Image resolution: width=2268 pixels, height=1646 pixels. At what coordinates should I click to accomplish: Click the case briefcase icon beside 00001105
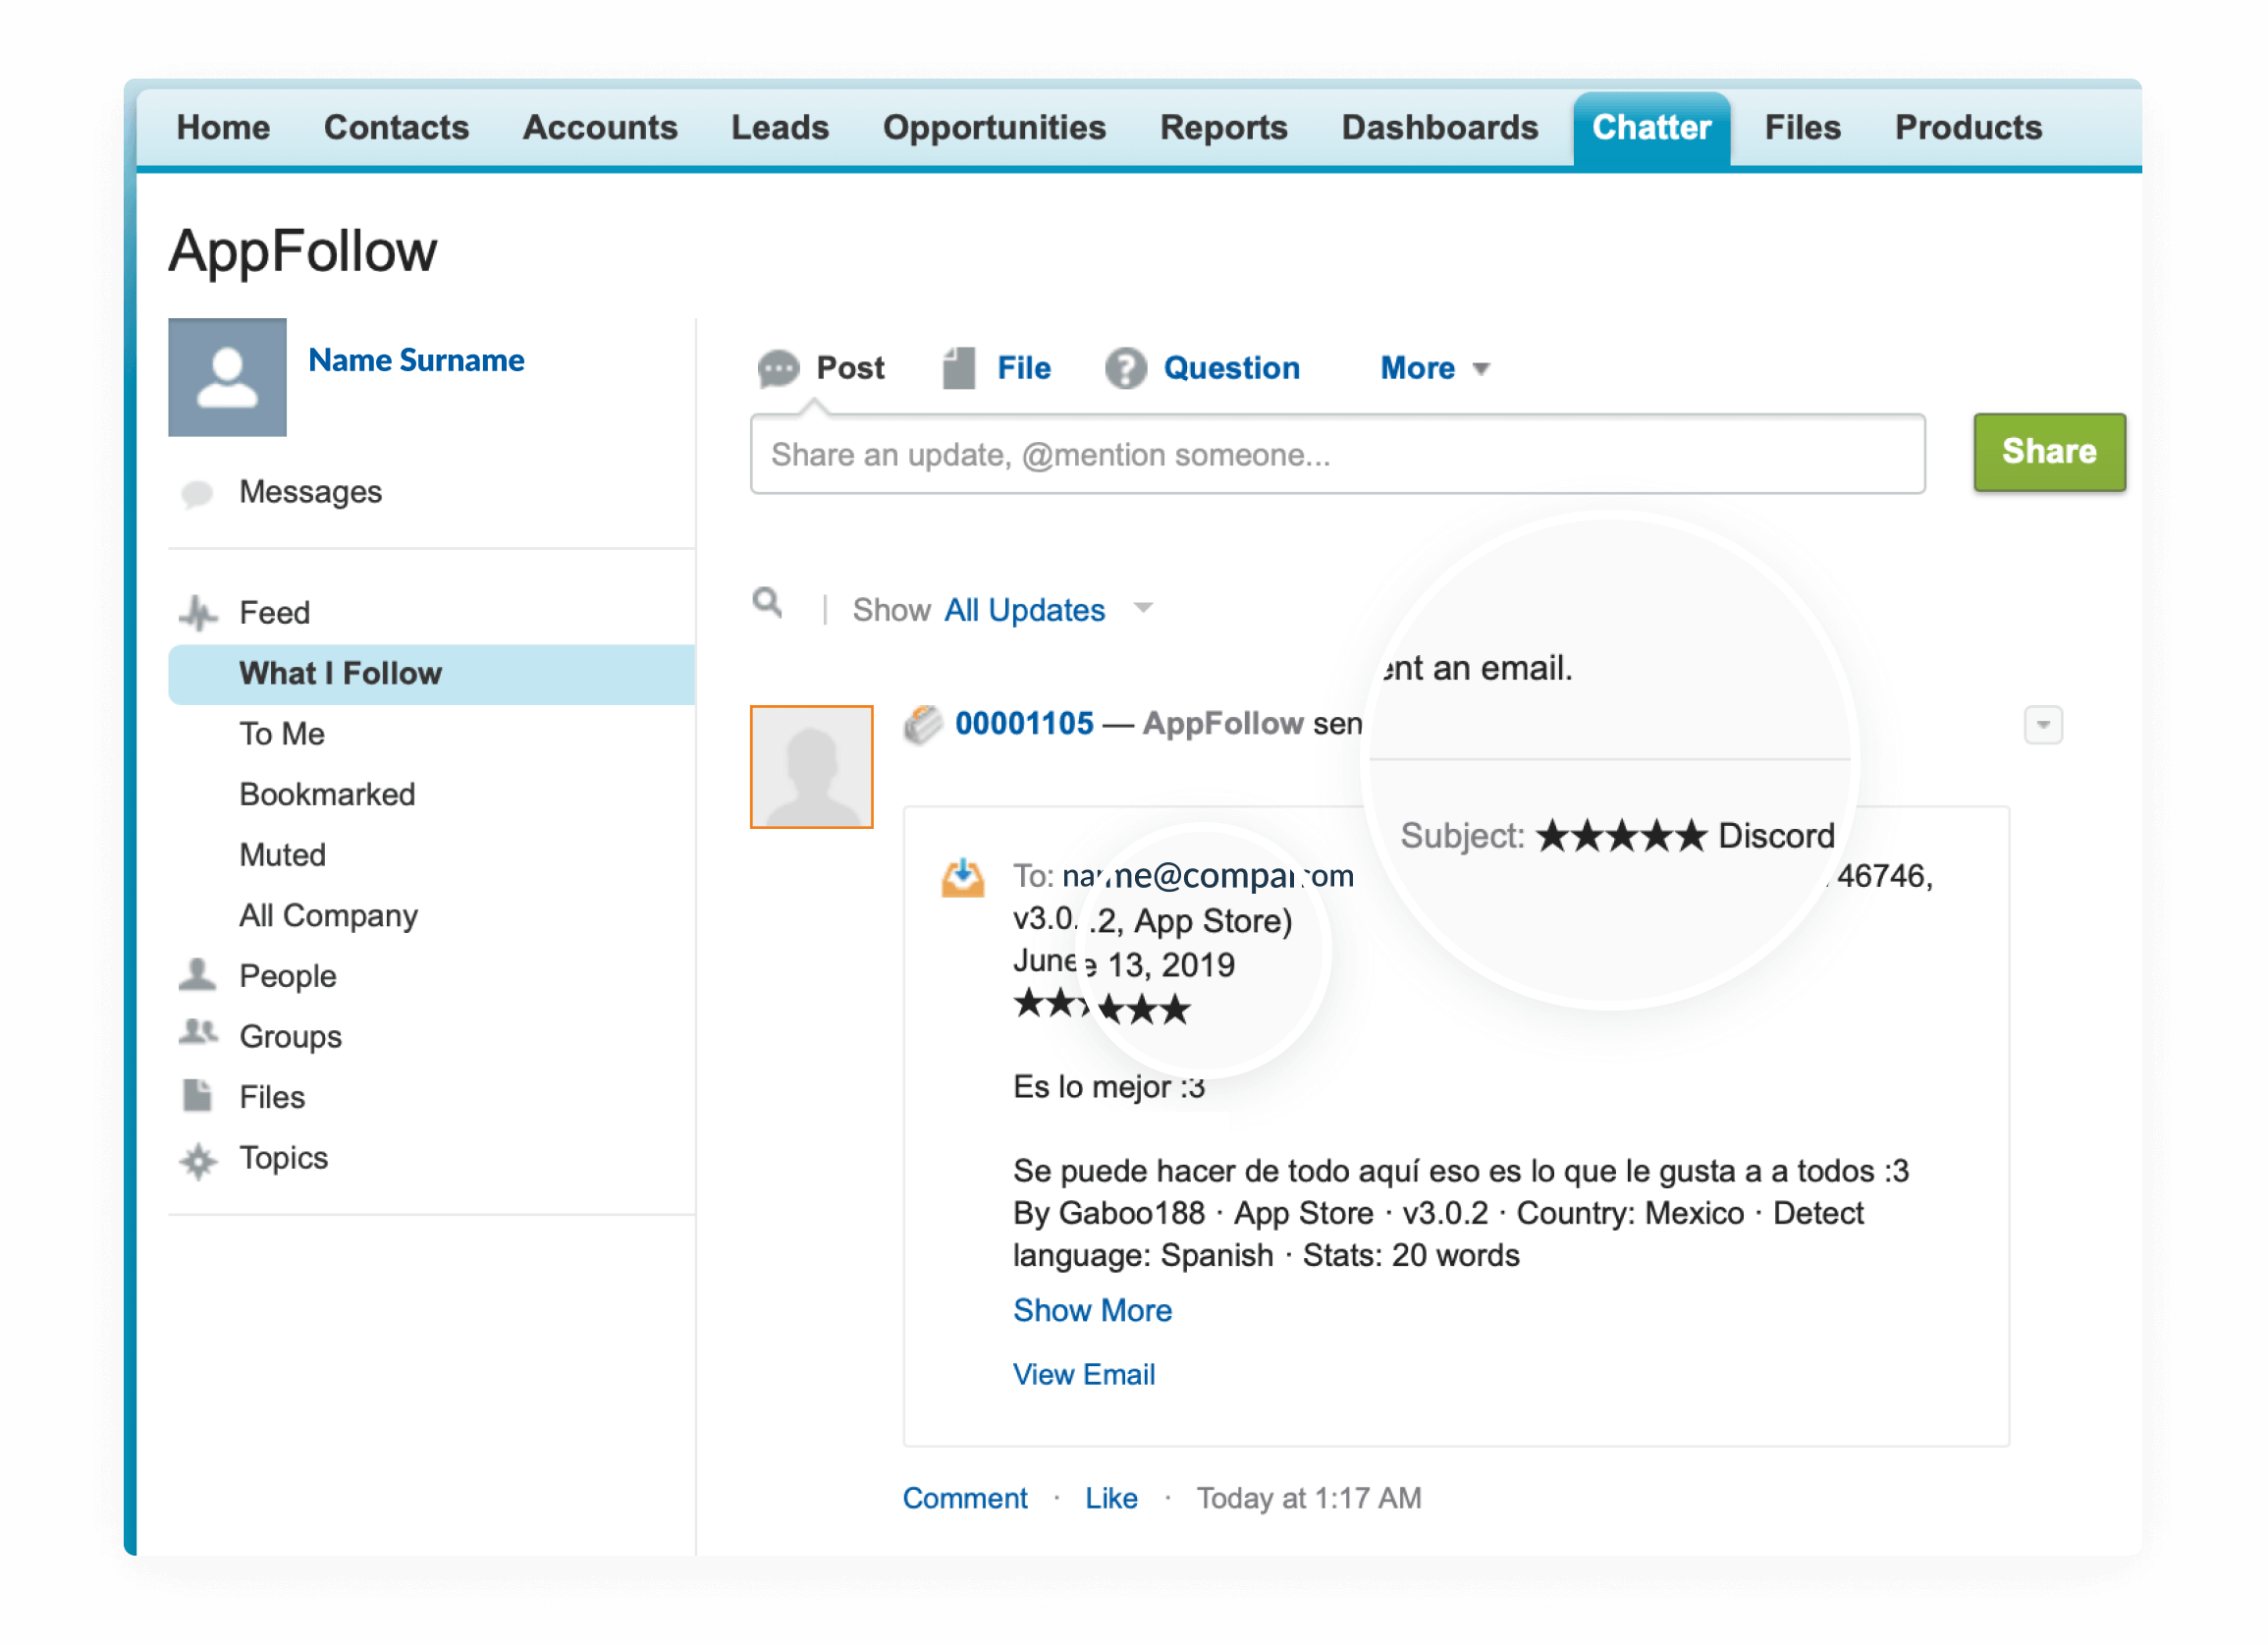click(x=922, y=724)
